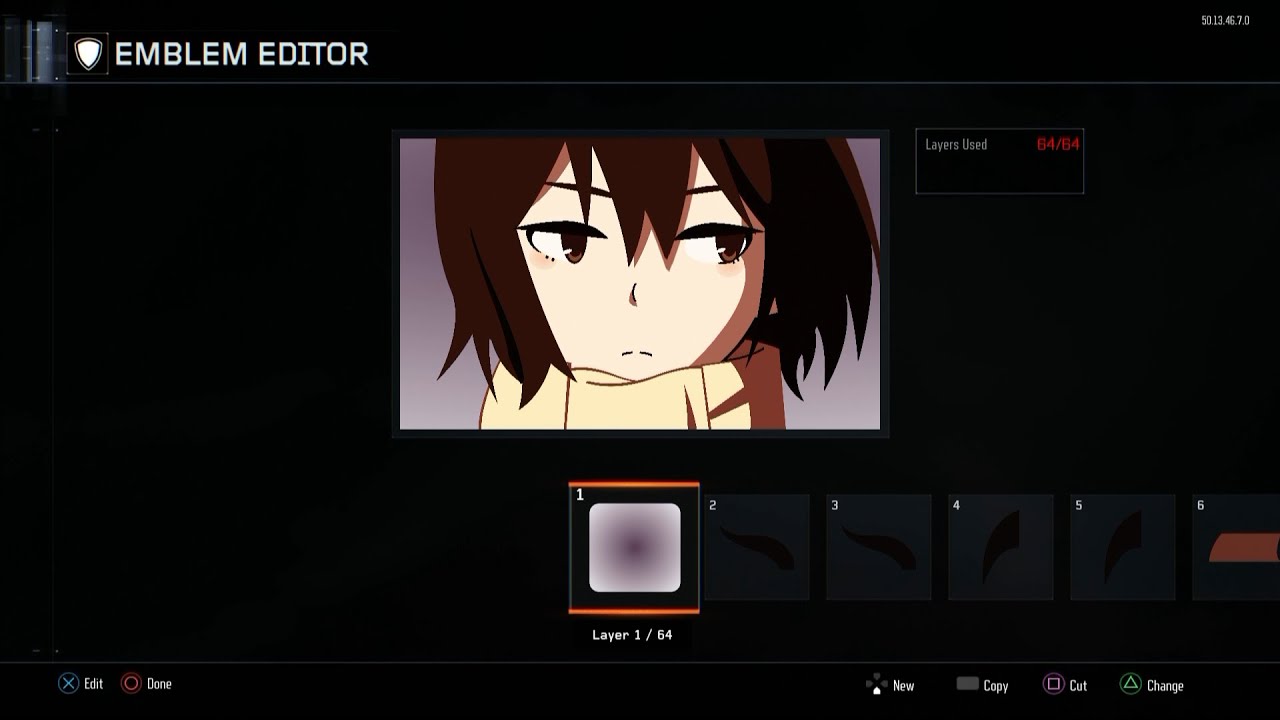Click the circle Done button icon
This screenshot has height=720, width=1280.
pos(131,684)
